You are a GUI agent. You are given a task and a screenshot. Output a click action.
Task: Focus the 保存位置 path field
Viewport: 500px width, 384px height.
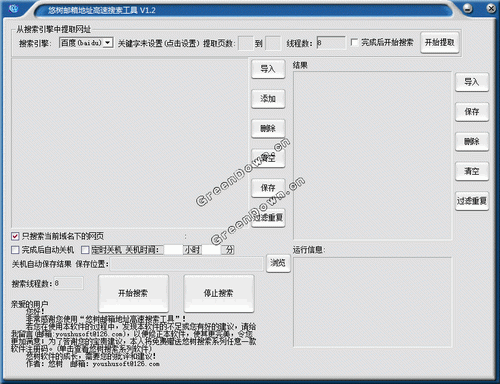pos(187,264)
